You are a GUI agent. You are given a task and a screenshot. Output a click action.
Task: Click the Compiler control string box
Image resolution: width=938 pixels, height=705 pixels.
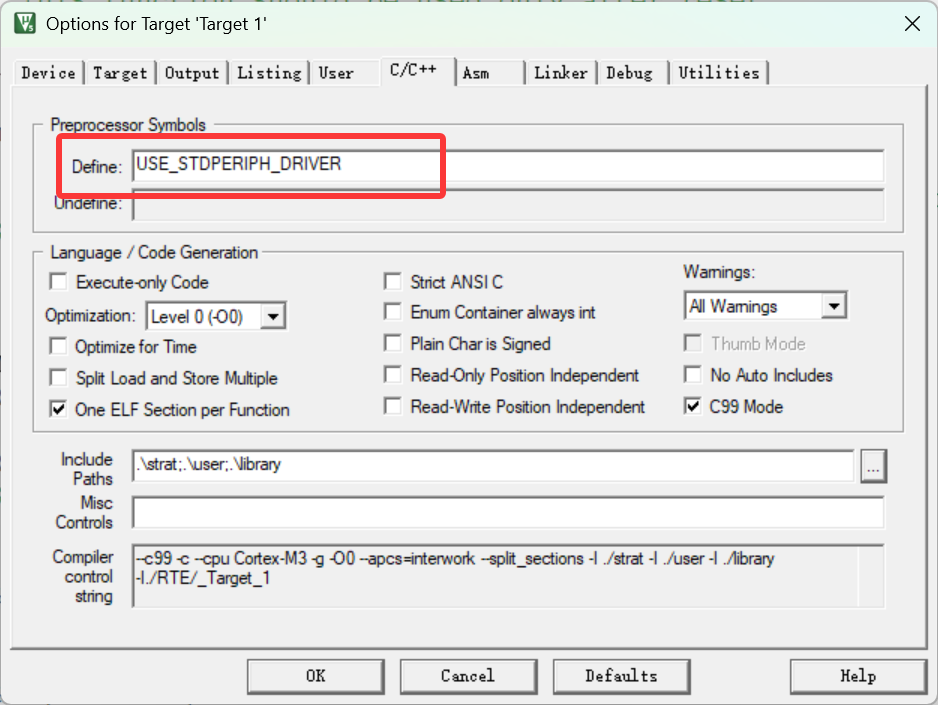pos(508,576)
